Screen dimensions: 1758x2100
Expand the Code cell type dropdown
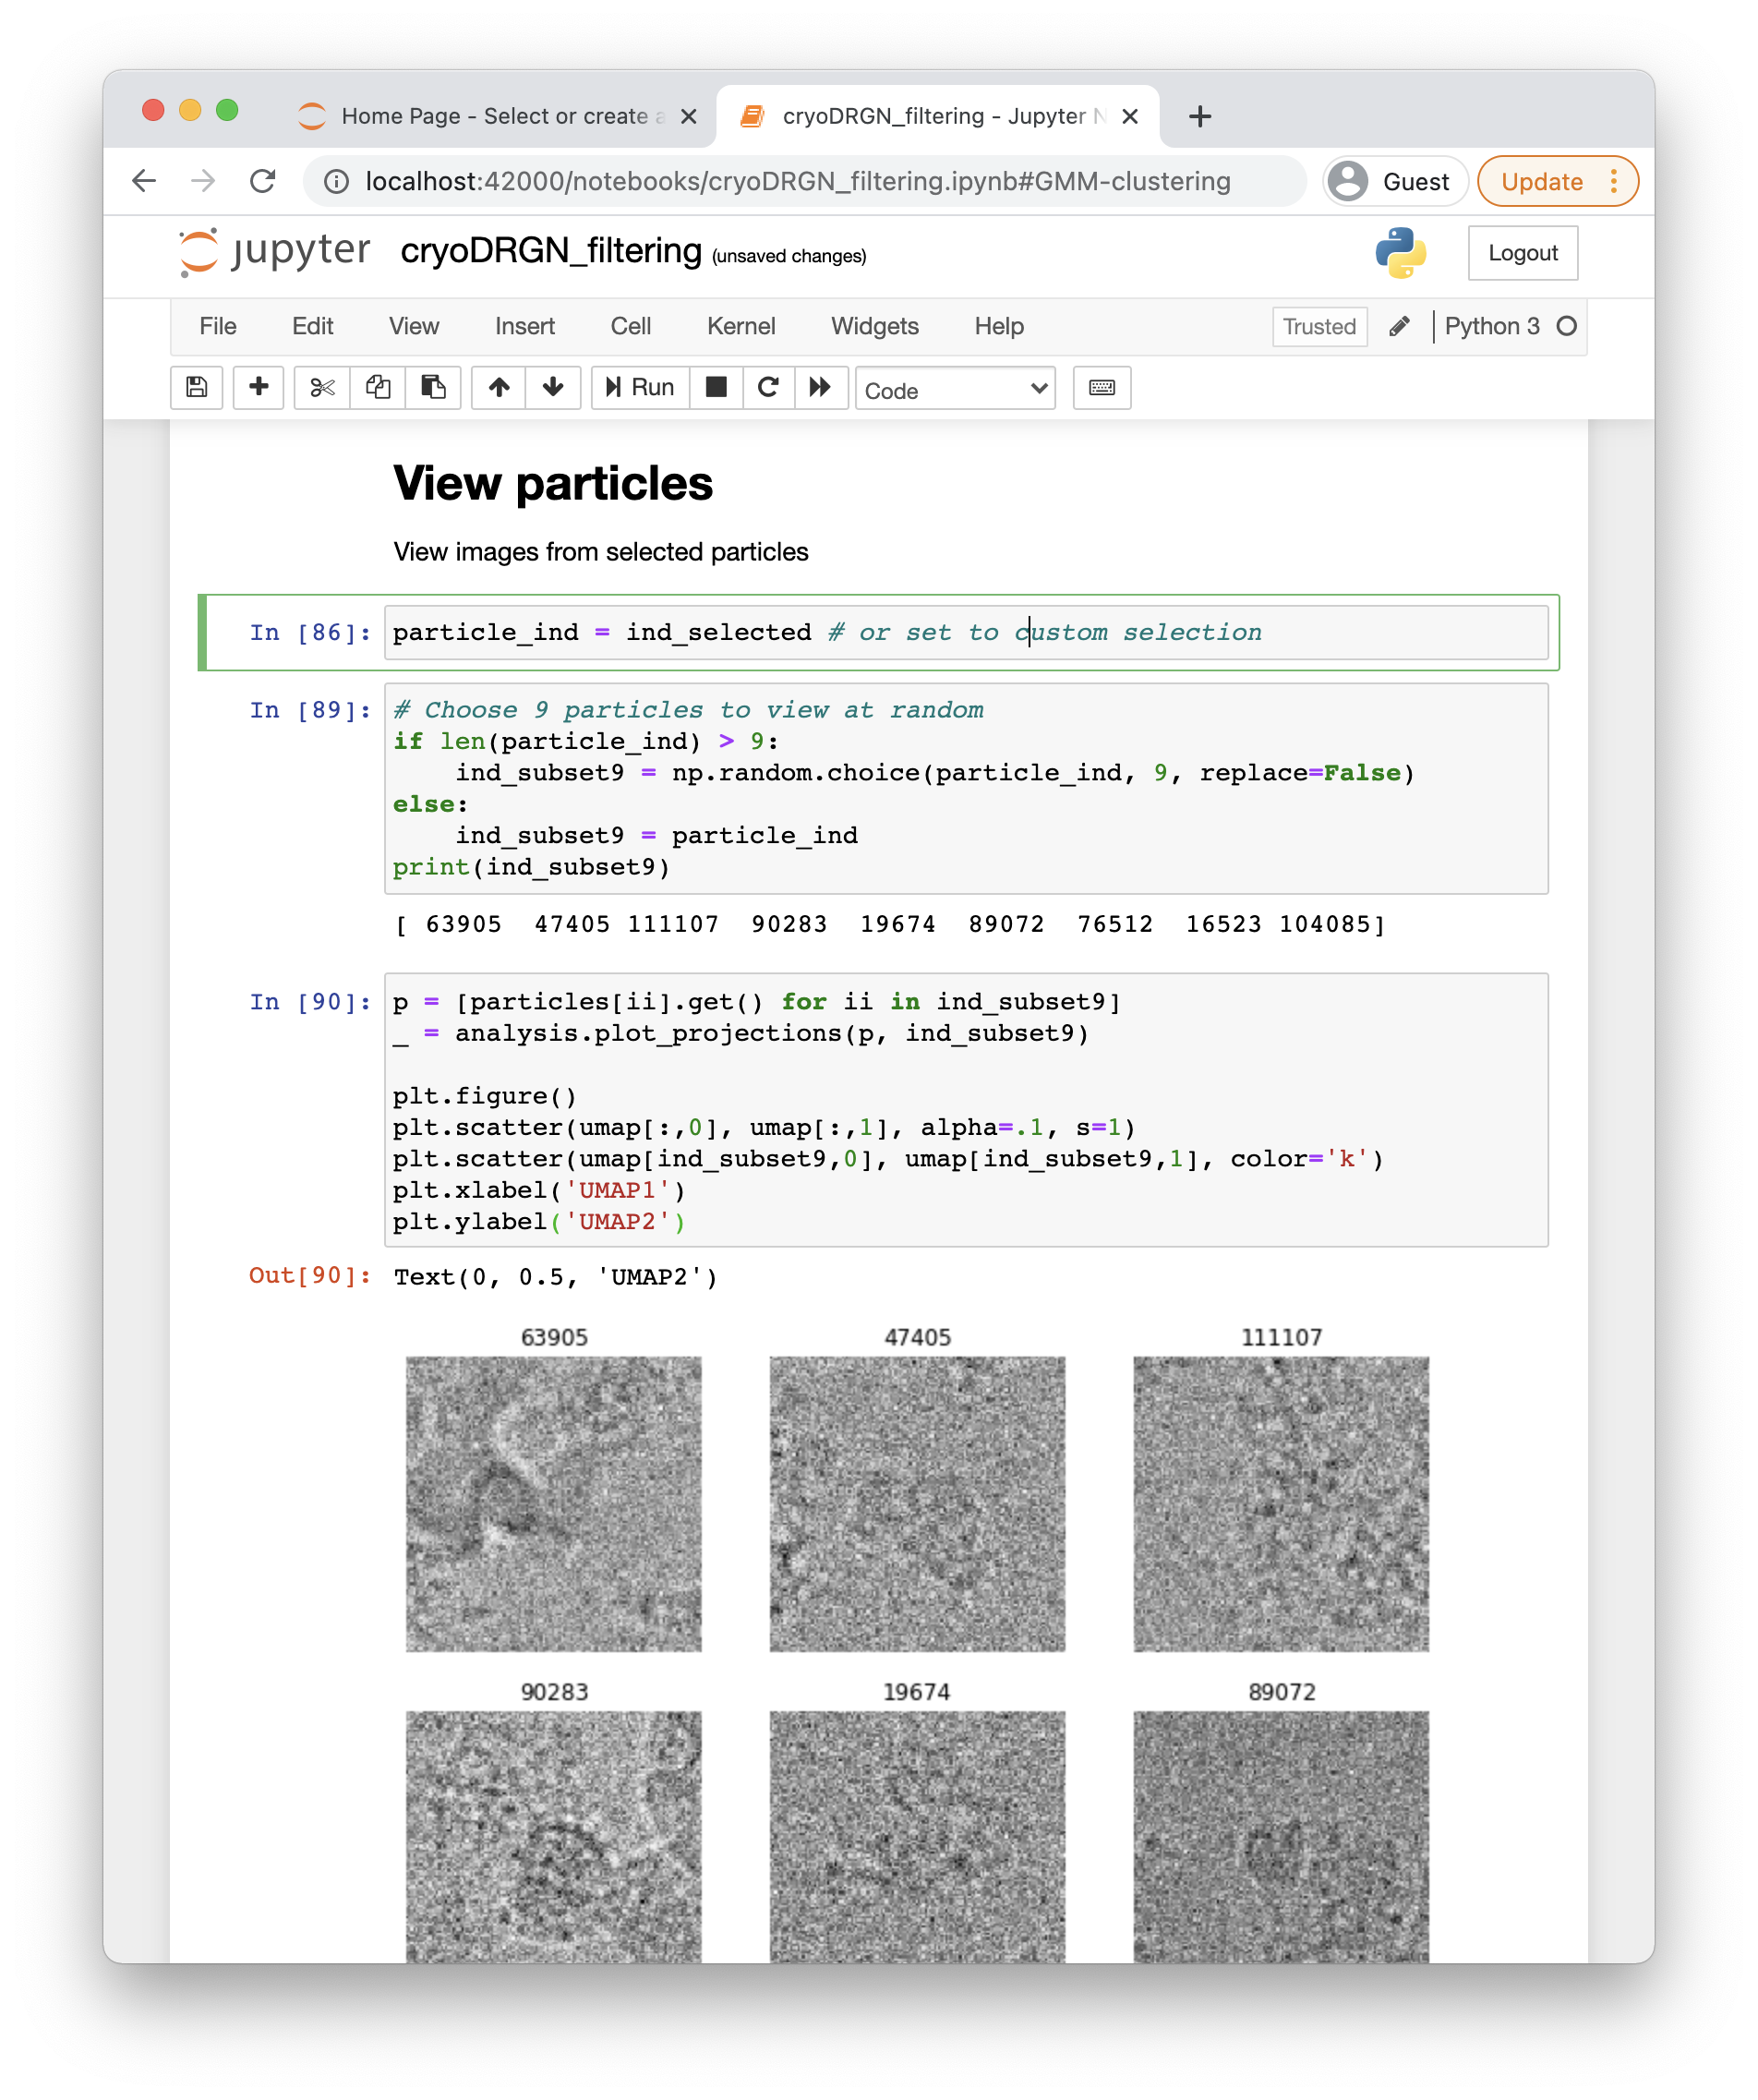pyautogui.click(x=955, y=389)
